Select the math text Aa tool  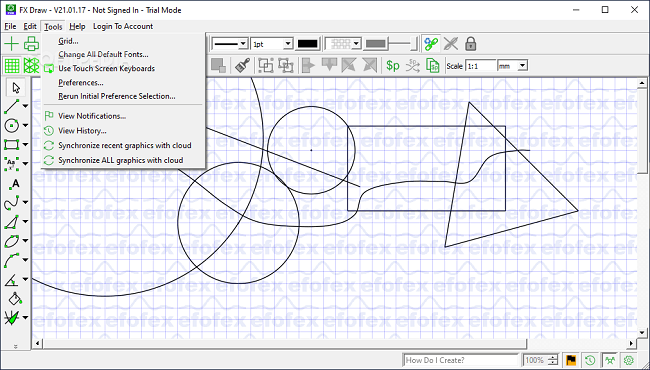click(12, 164)
